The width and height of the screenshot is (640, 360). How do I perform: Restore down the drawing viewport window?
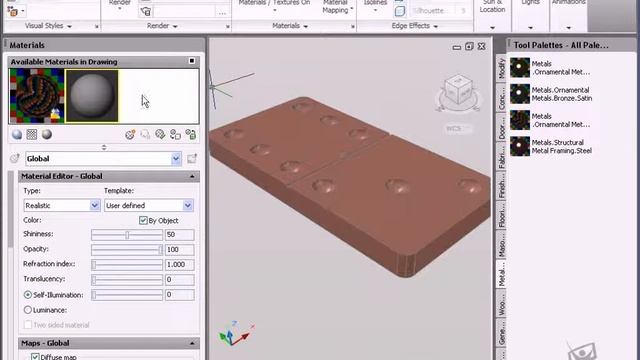tap(469, 46)
